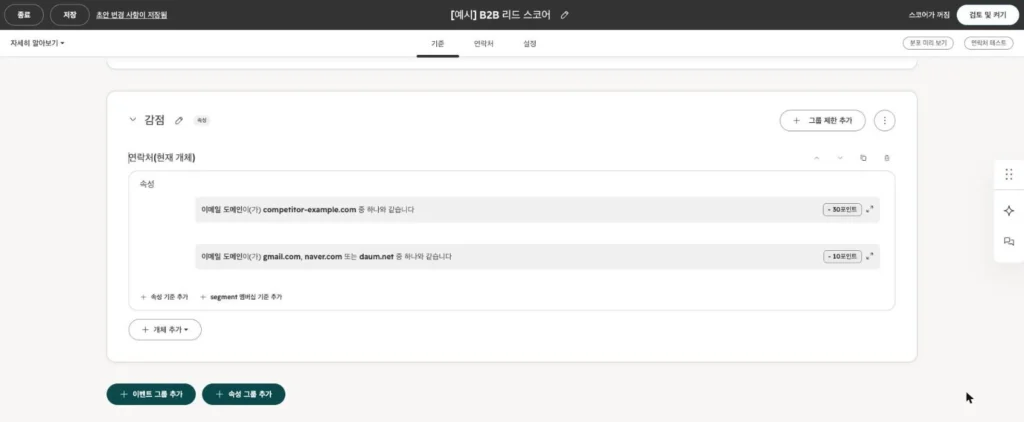Image resolution: width=1024 pixels, height=422 pixels.
Task: Click the 연락처 테스트 button
Action: (989, 43)
